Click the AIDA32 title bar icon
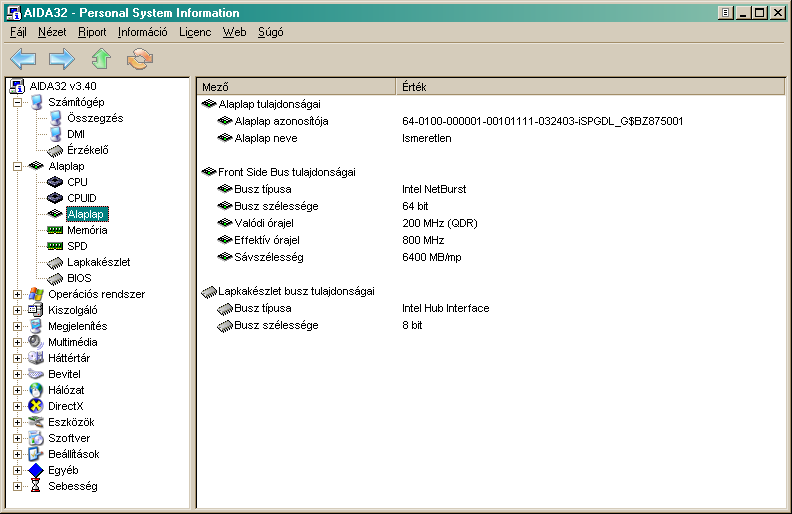The height and width of the screenshot is (514, 792). 13,13
